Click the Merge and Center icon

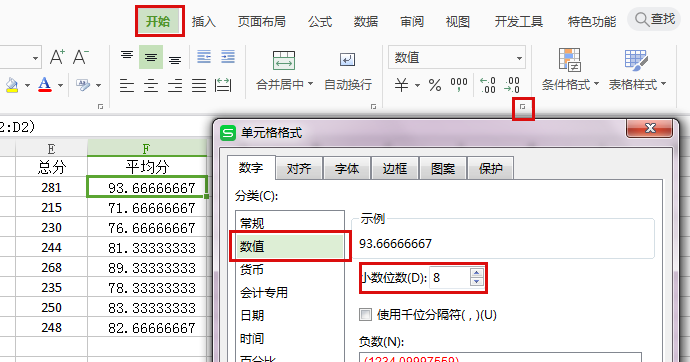[284, 60]
